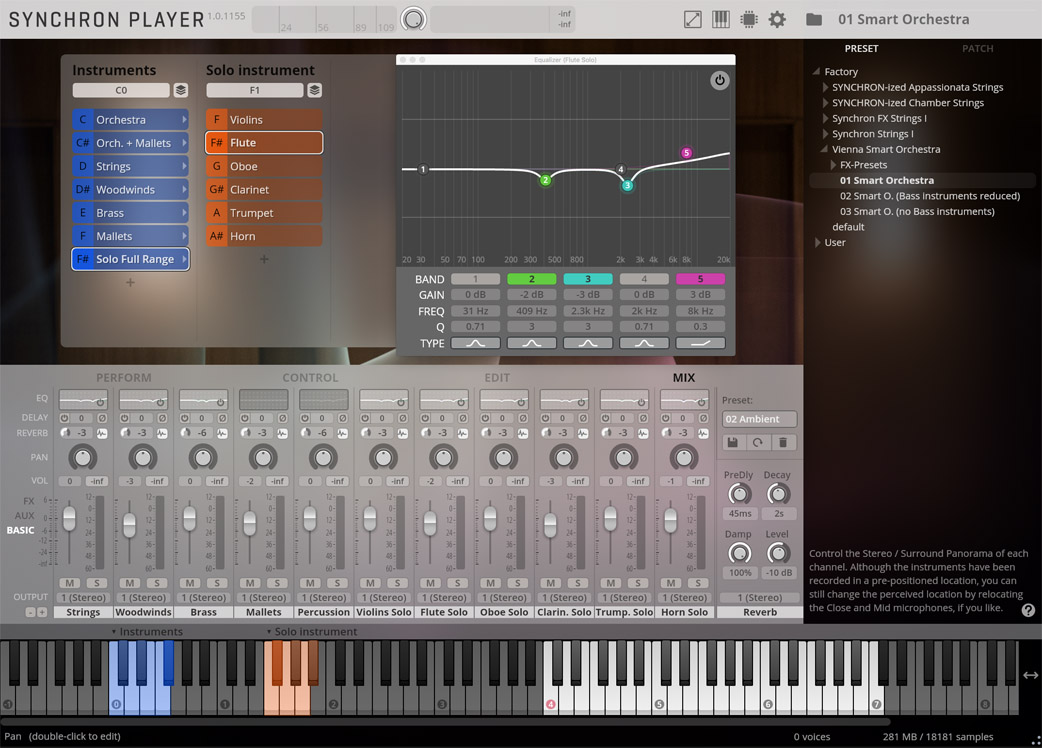Image resolution: width=1042 pixels, height=748 pixels.
Task: Invert phase on Horn Solo channel
Action: pyautogui.click(x=703, y=419)
